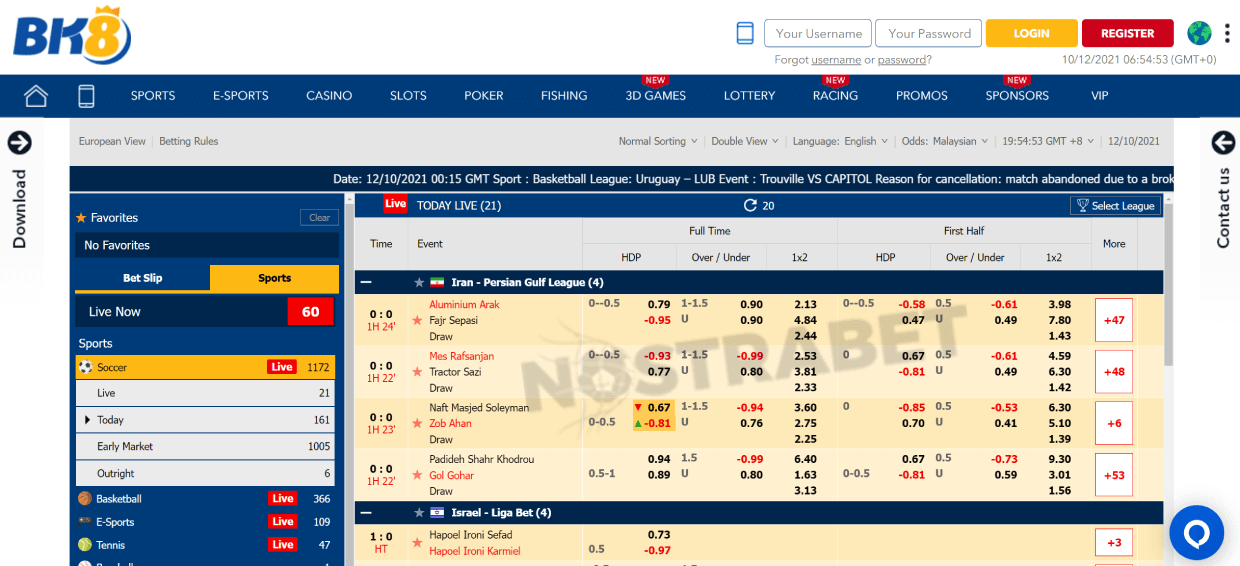The height and width of the screenshot is (566, 1240).
Task: Click the LOGIN button
Action: [1031, 33]
